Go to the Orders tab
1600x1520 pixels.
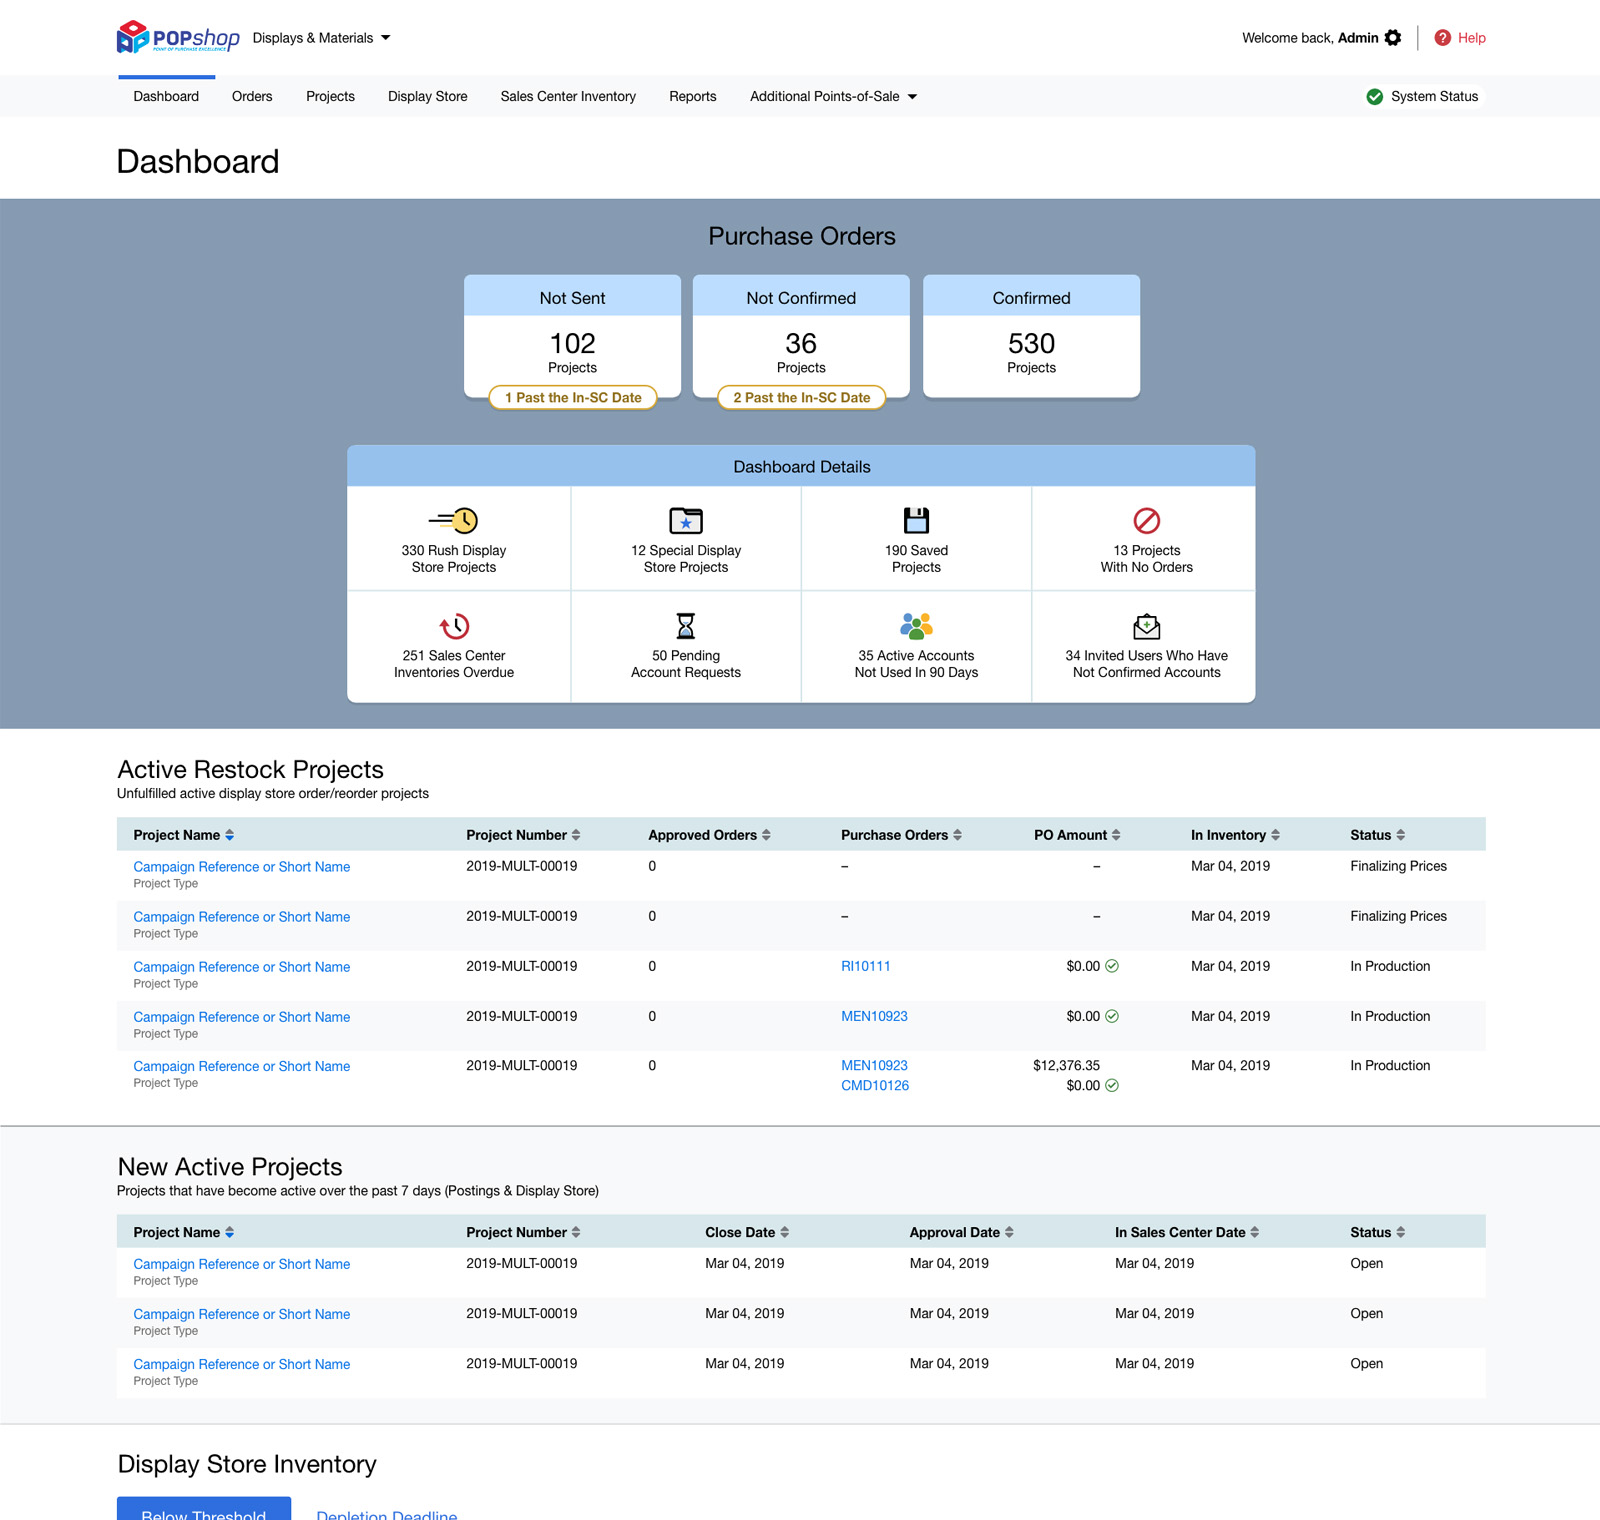[252, 97]
